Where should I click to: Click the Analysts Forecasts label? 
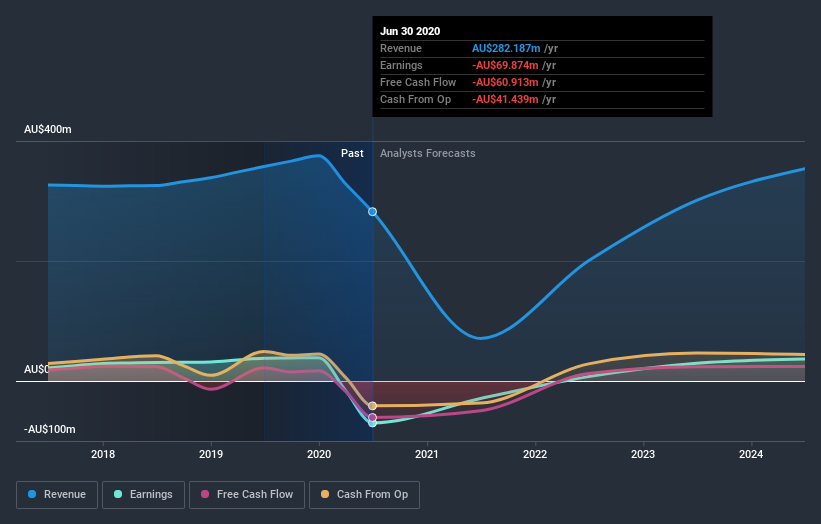(428, 153)
